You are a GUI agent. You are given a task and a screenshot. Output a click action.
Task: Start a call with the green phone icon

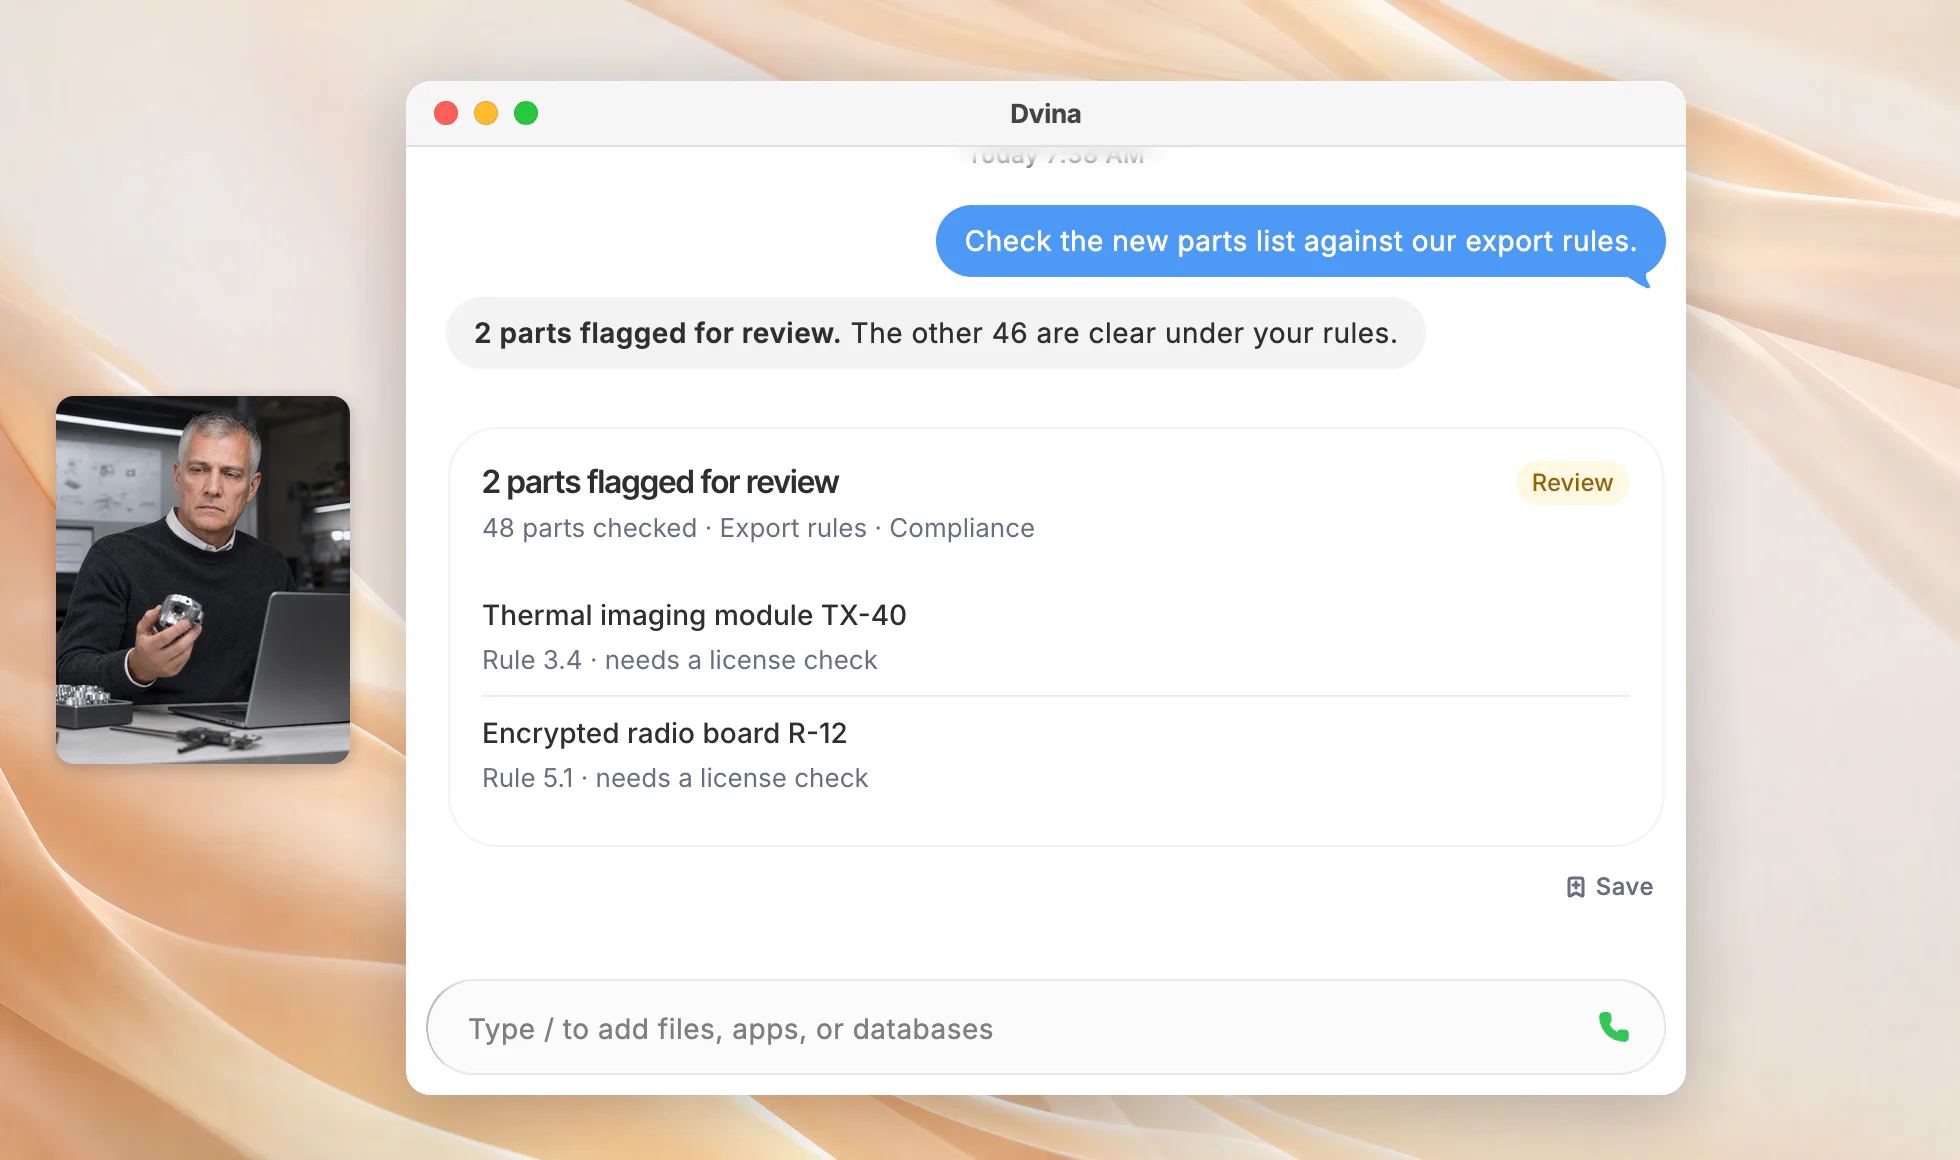tap(1613, 1027)
